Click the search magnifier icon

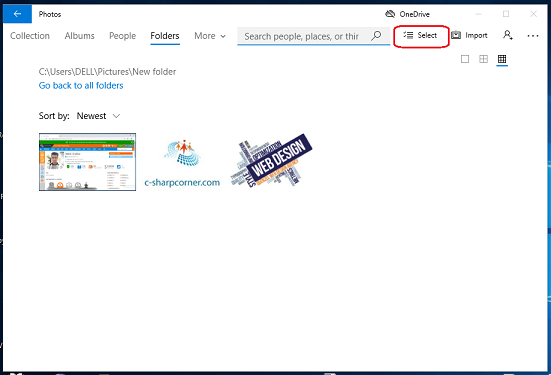click(x=376, y=35)
